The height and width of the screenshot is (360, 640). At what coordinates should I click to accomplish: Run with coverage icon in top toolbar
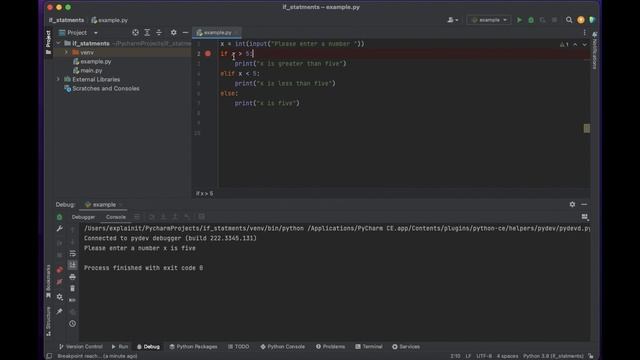[542, 20]
